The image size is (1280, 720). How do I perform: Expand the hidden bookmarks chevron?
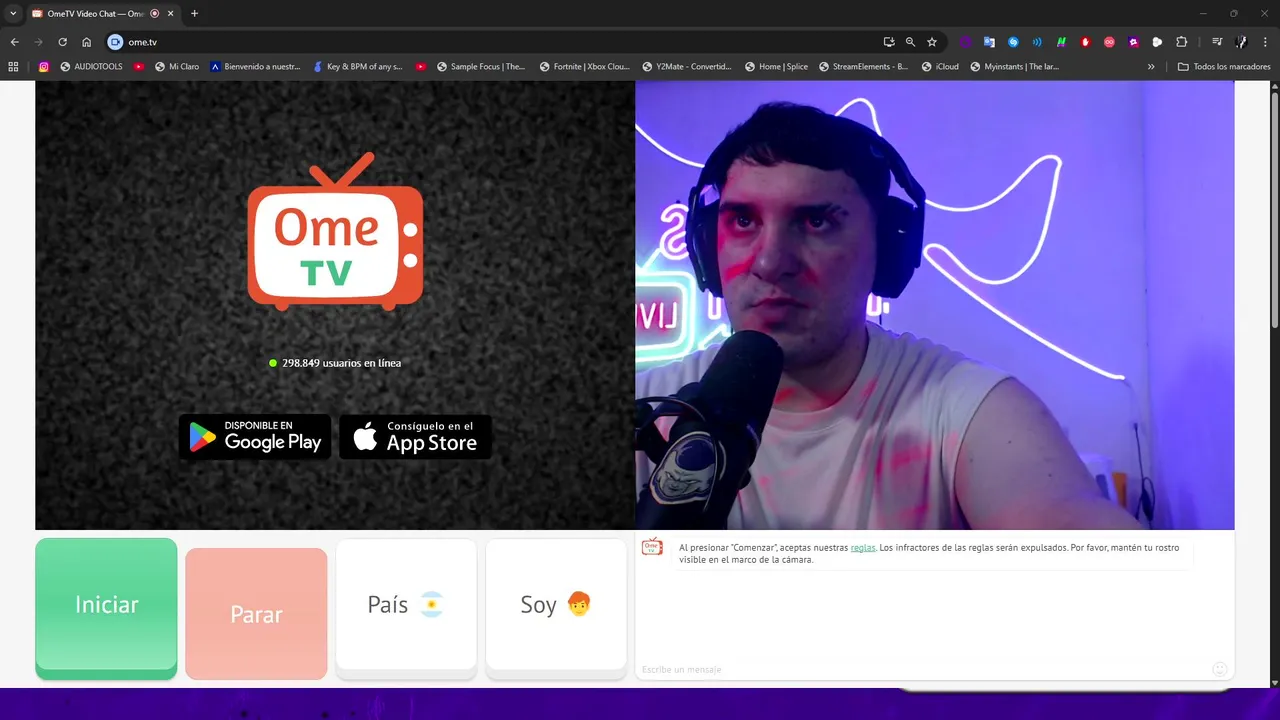[x=1151, y=67]
